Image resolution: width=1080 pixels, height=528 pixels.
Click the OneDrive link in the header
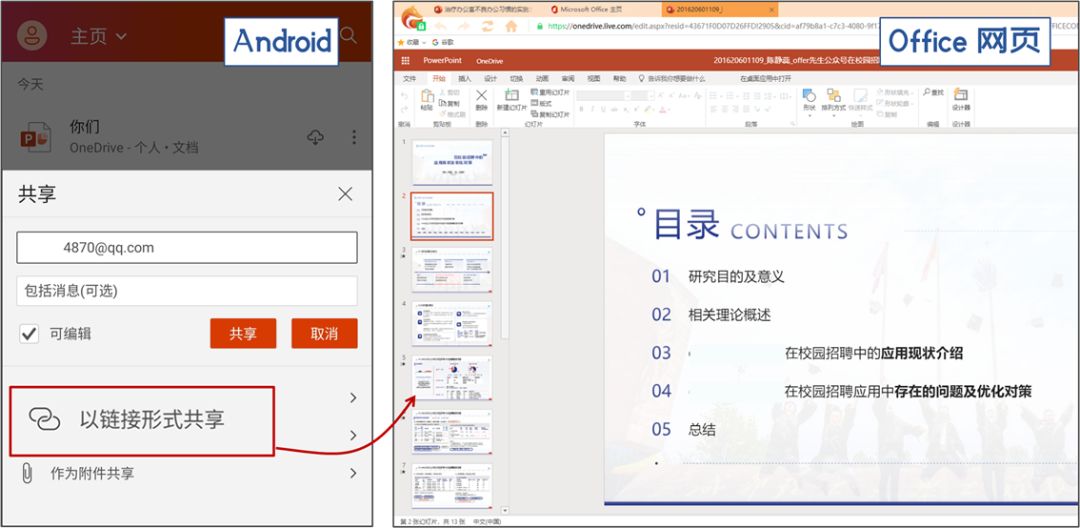(490, 61)
